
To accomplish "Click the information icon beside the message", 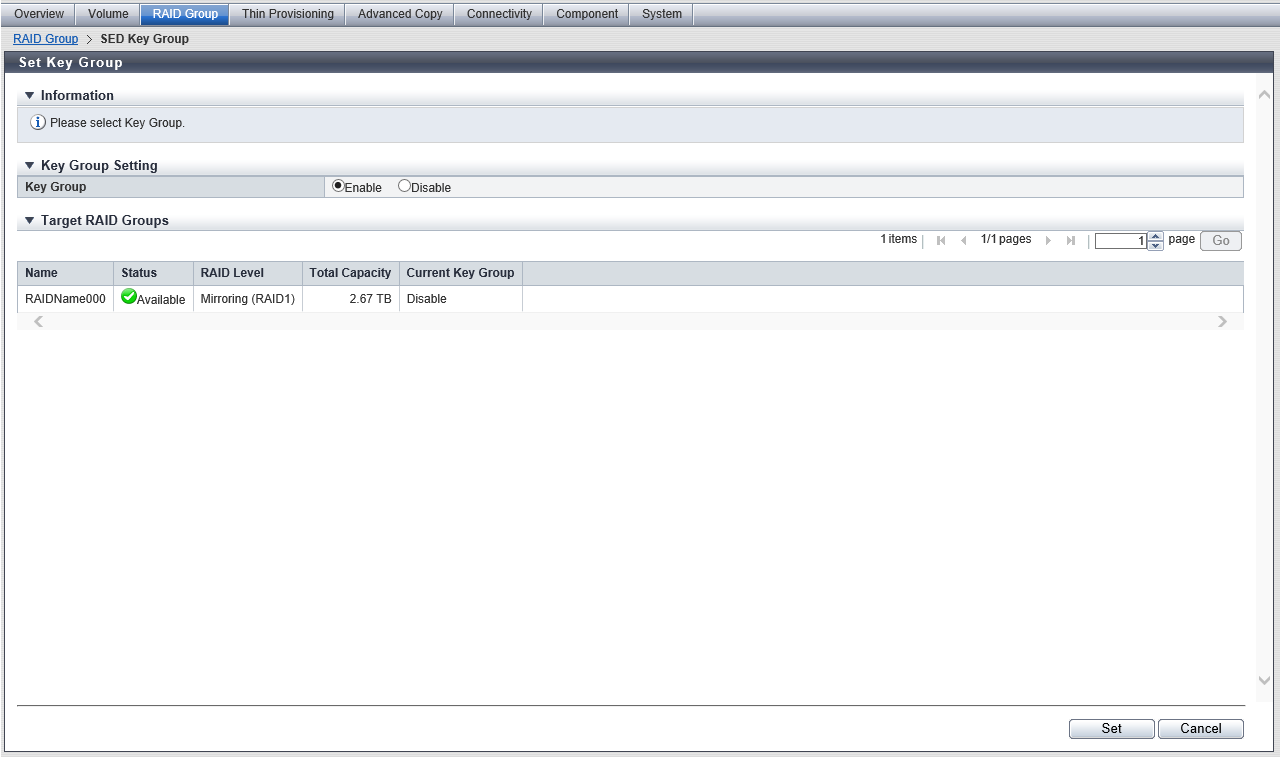I will click(x=38, y=123).
